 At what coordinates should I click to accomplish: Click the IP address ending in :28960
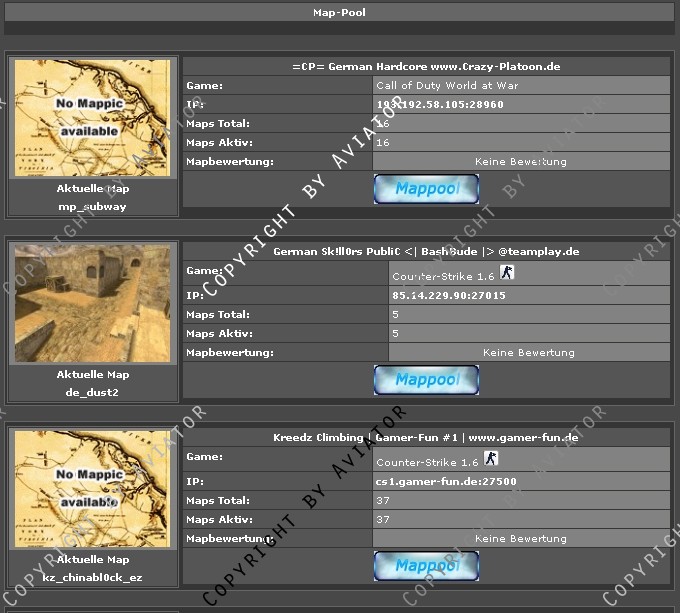[x=440, y=104]
